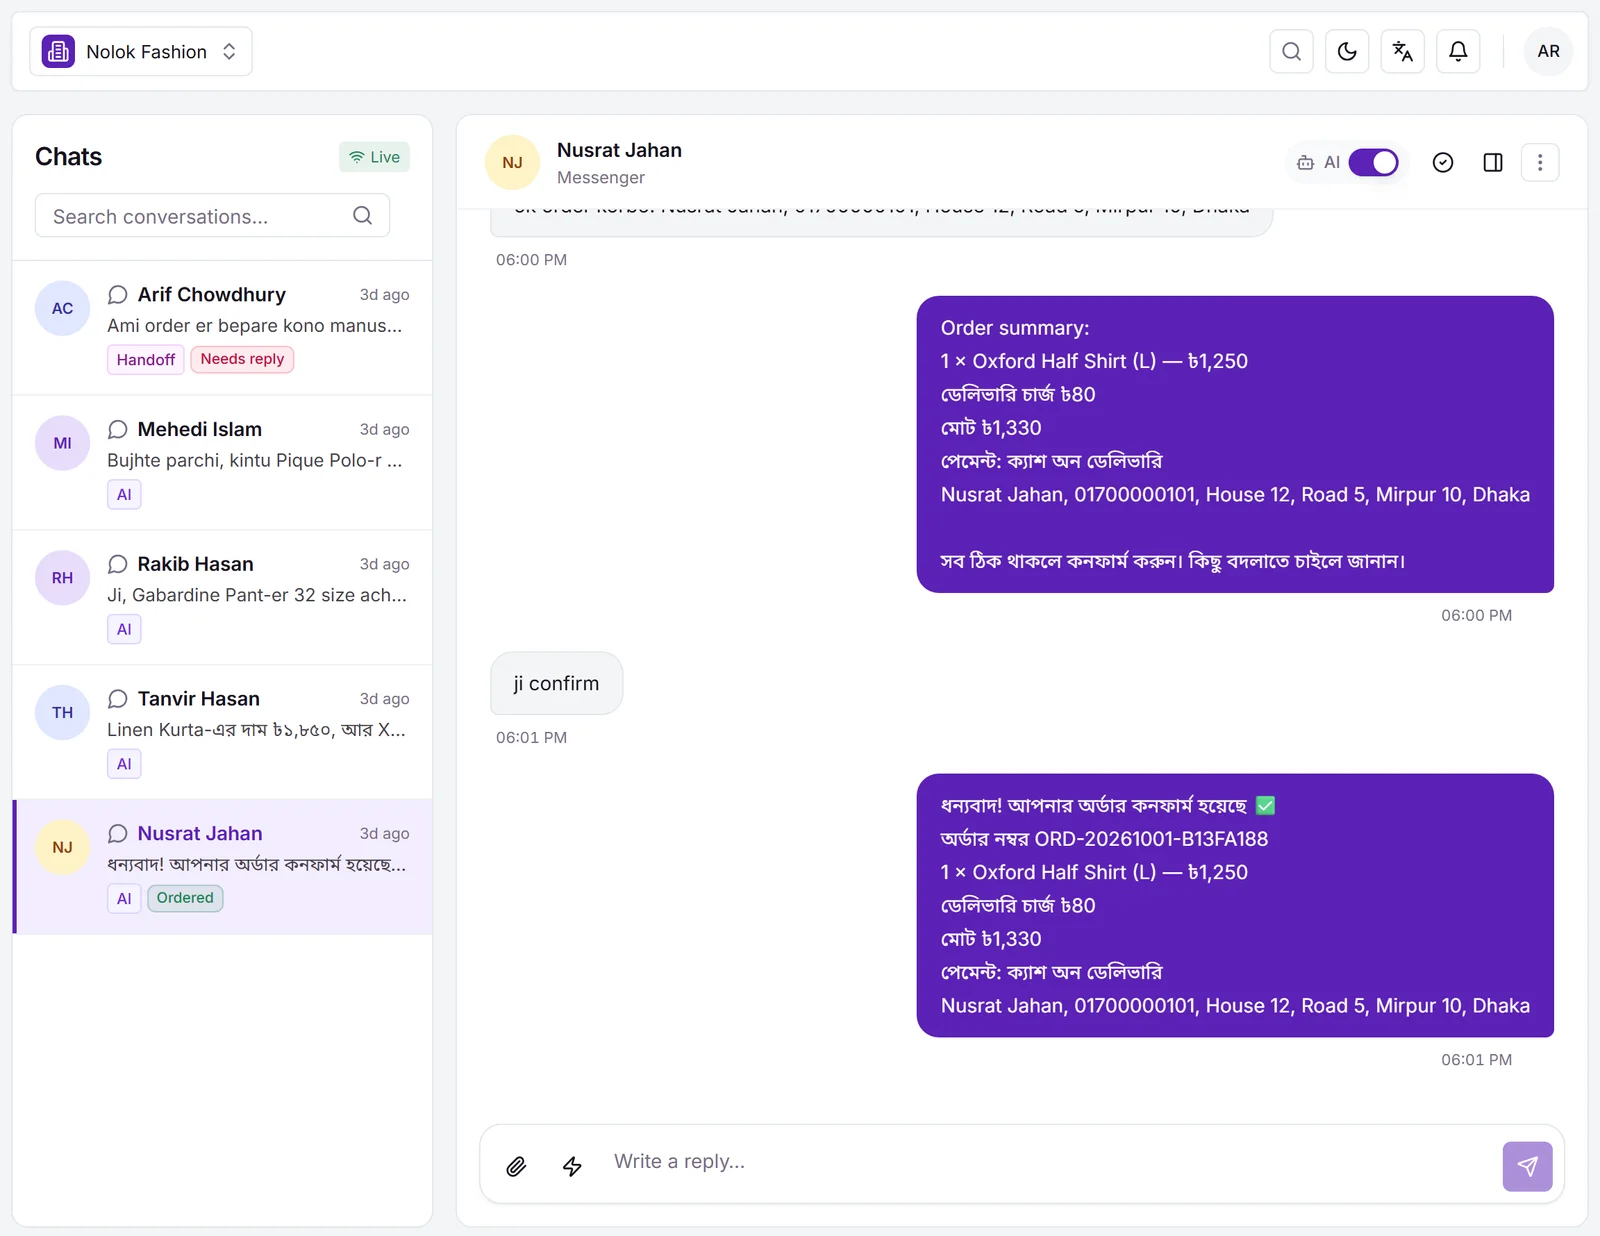Click the RH avatar of Rakib Hasan
Image resolution: width=1600 pixels, height=1236 pixels.
coord(62,578)
